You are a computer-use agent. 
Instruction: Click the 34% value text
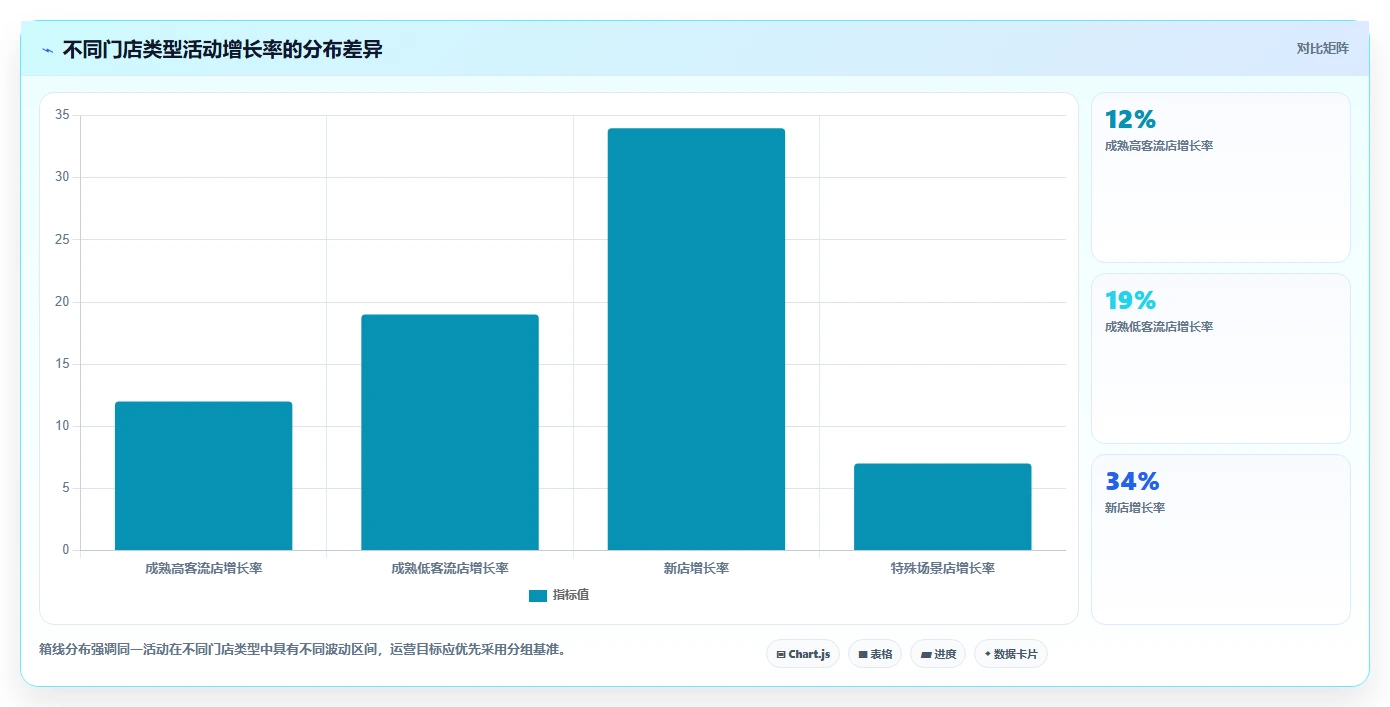(1132, 481)
